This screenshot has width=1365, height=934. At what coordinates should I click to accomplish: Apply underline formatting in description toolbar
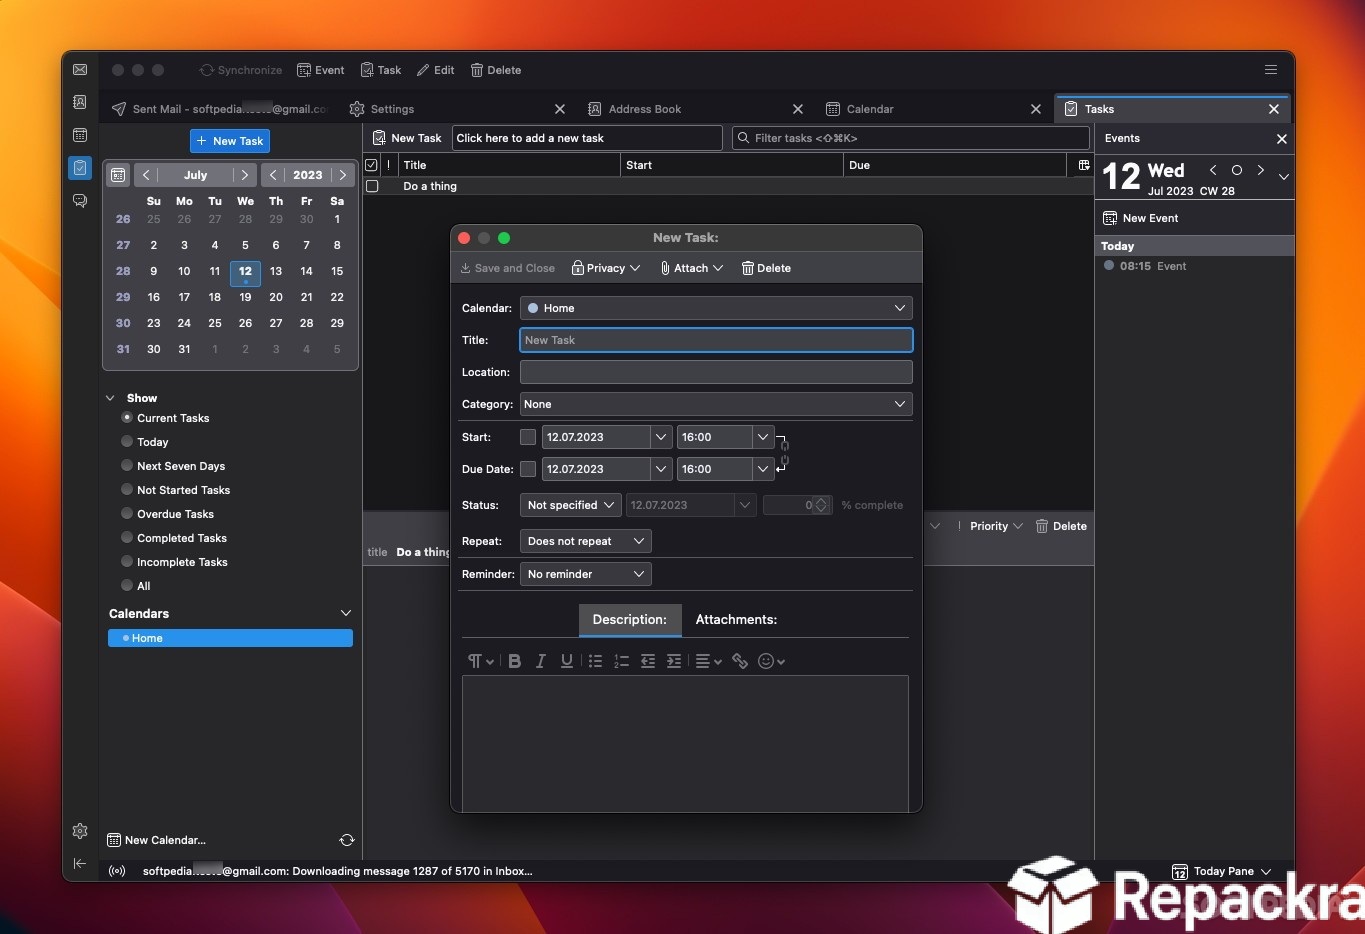click(x=567, y=661)
